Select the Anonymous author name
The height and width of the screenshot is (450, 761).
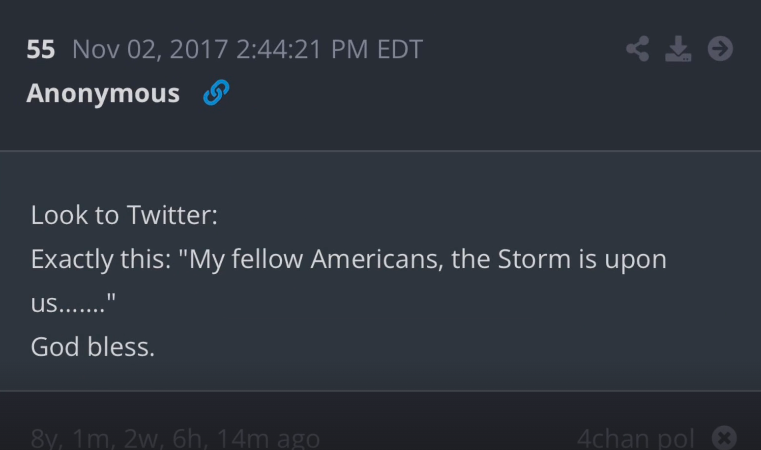[x=103, y=94]
